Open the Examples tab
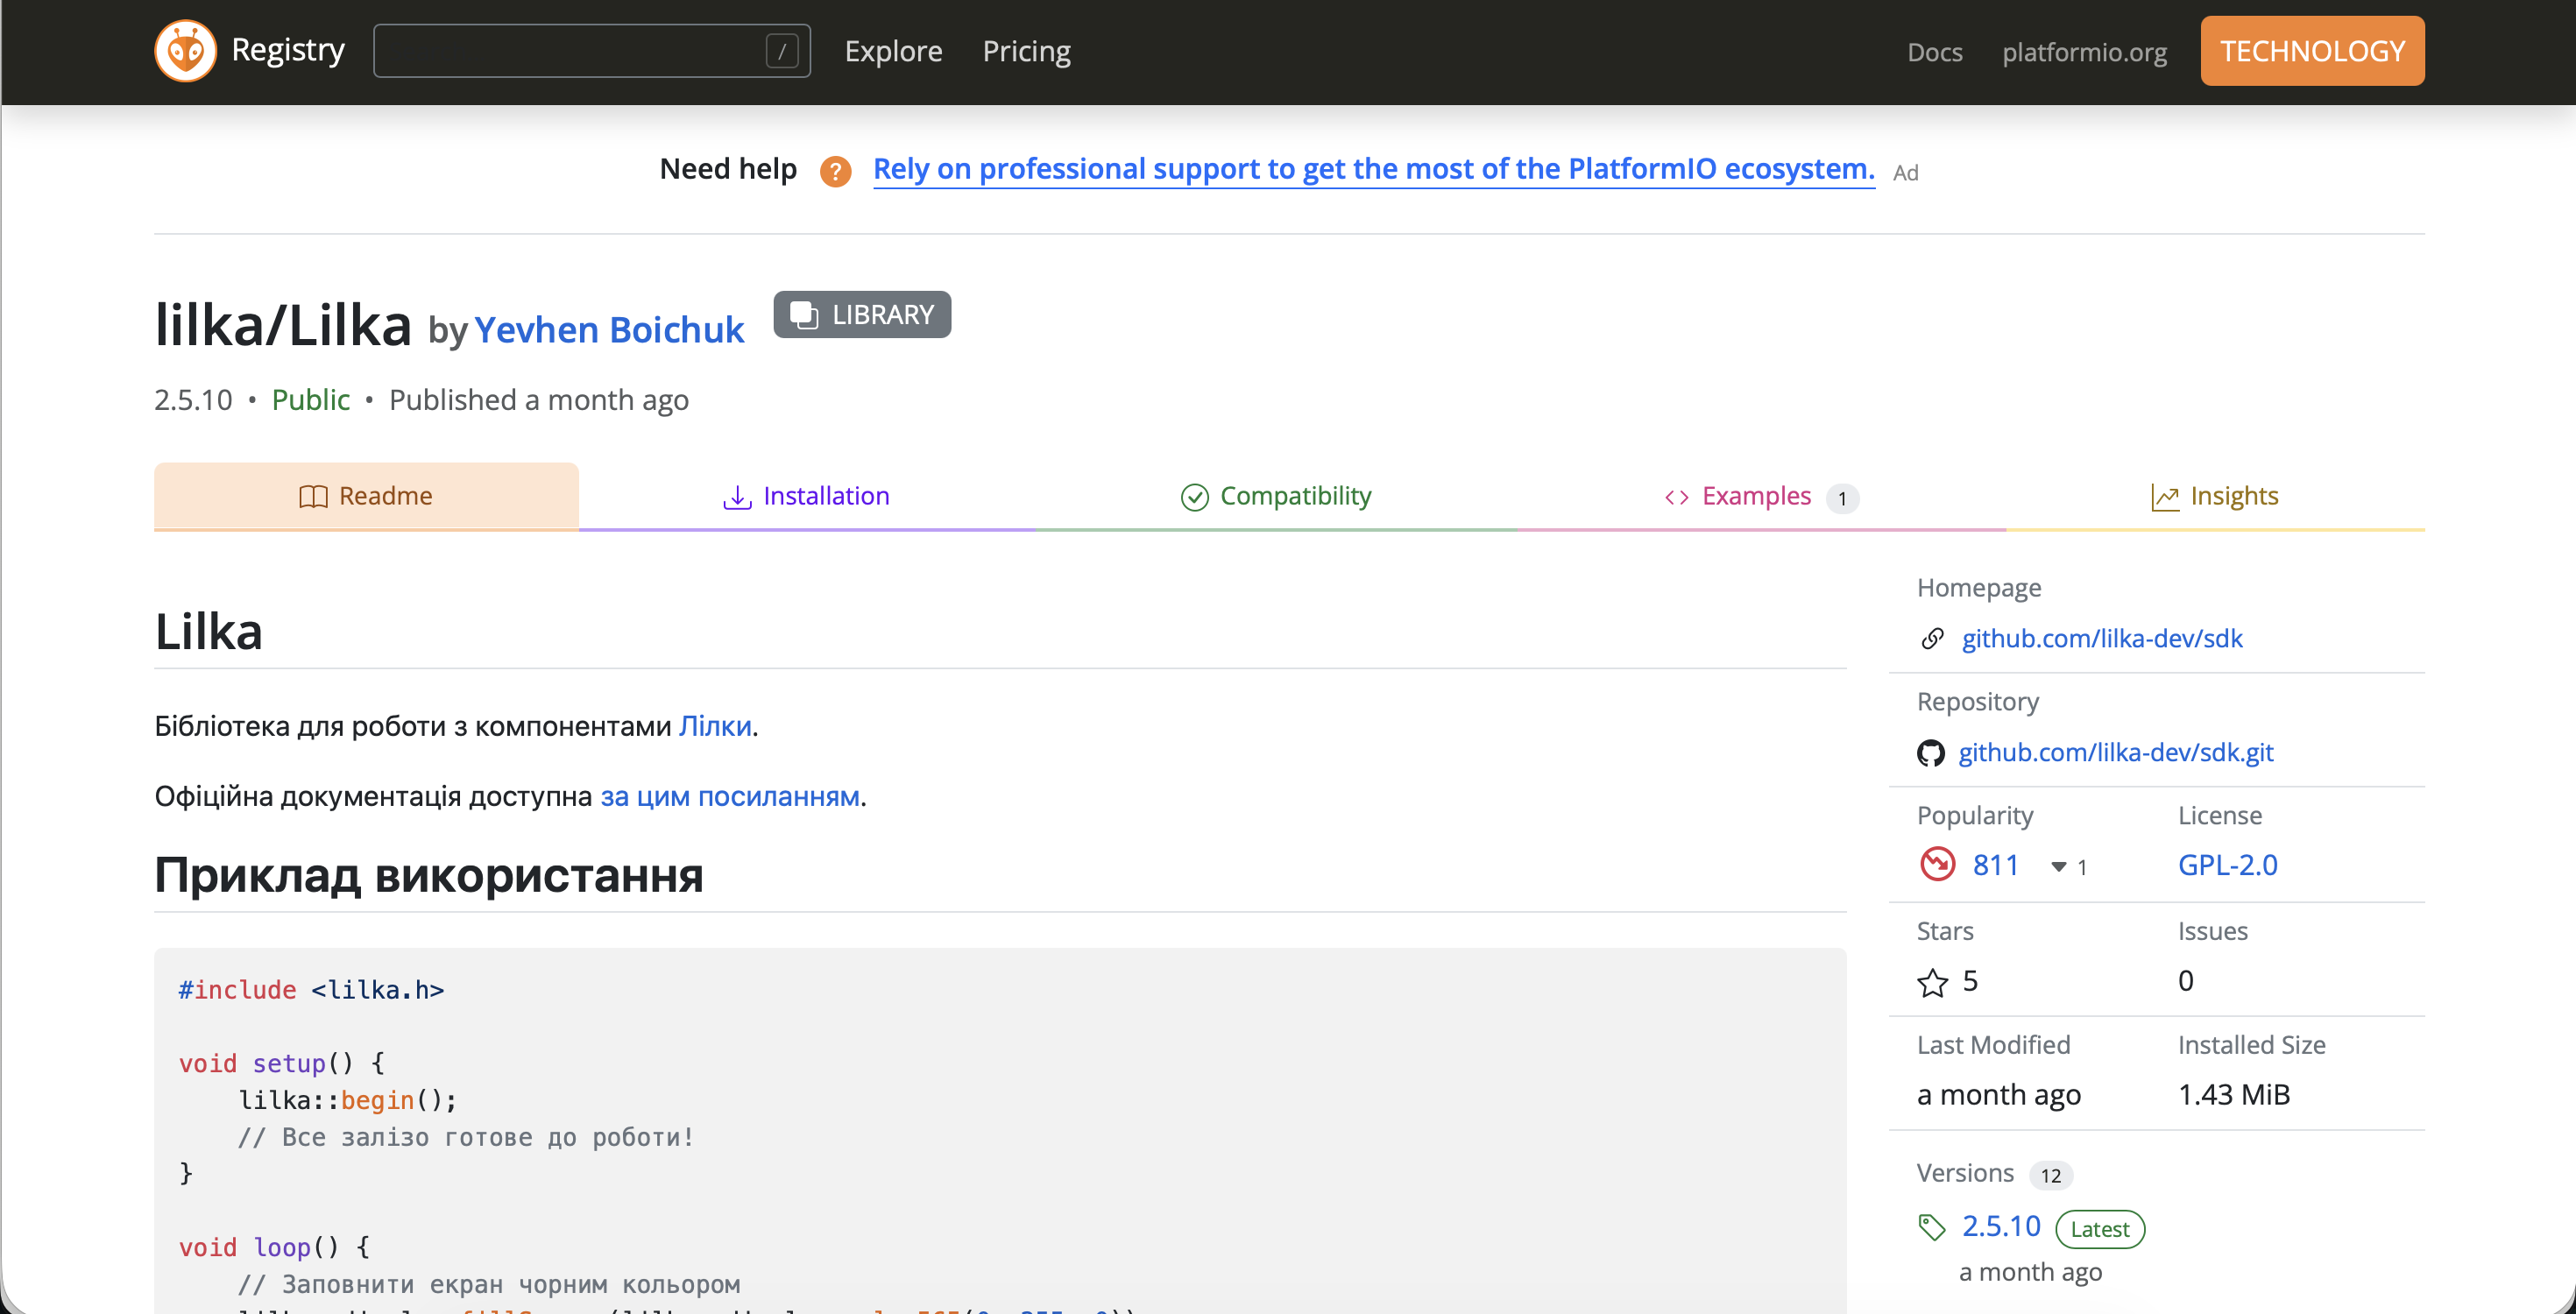 point(1761,496)
